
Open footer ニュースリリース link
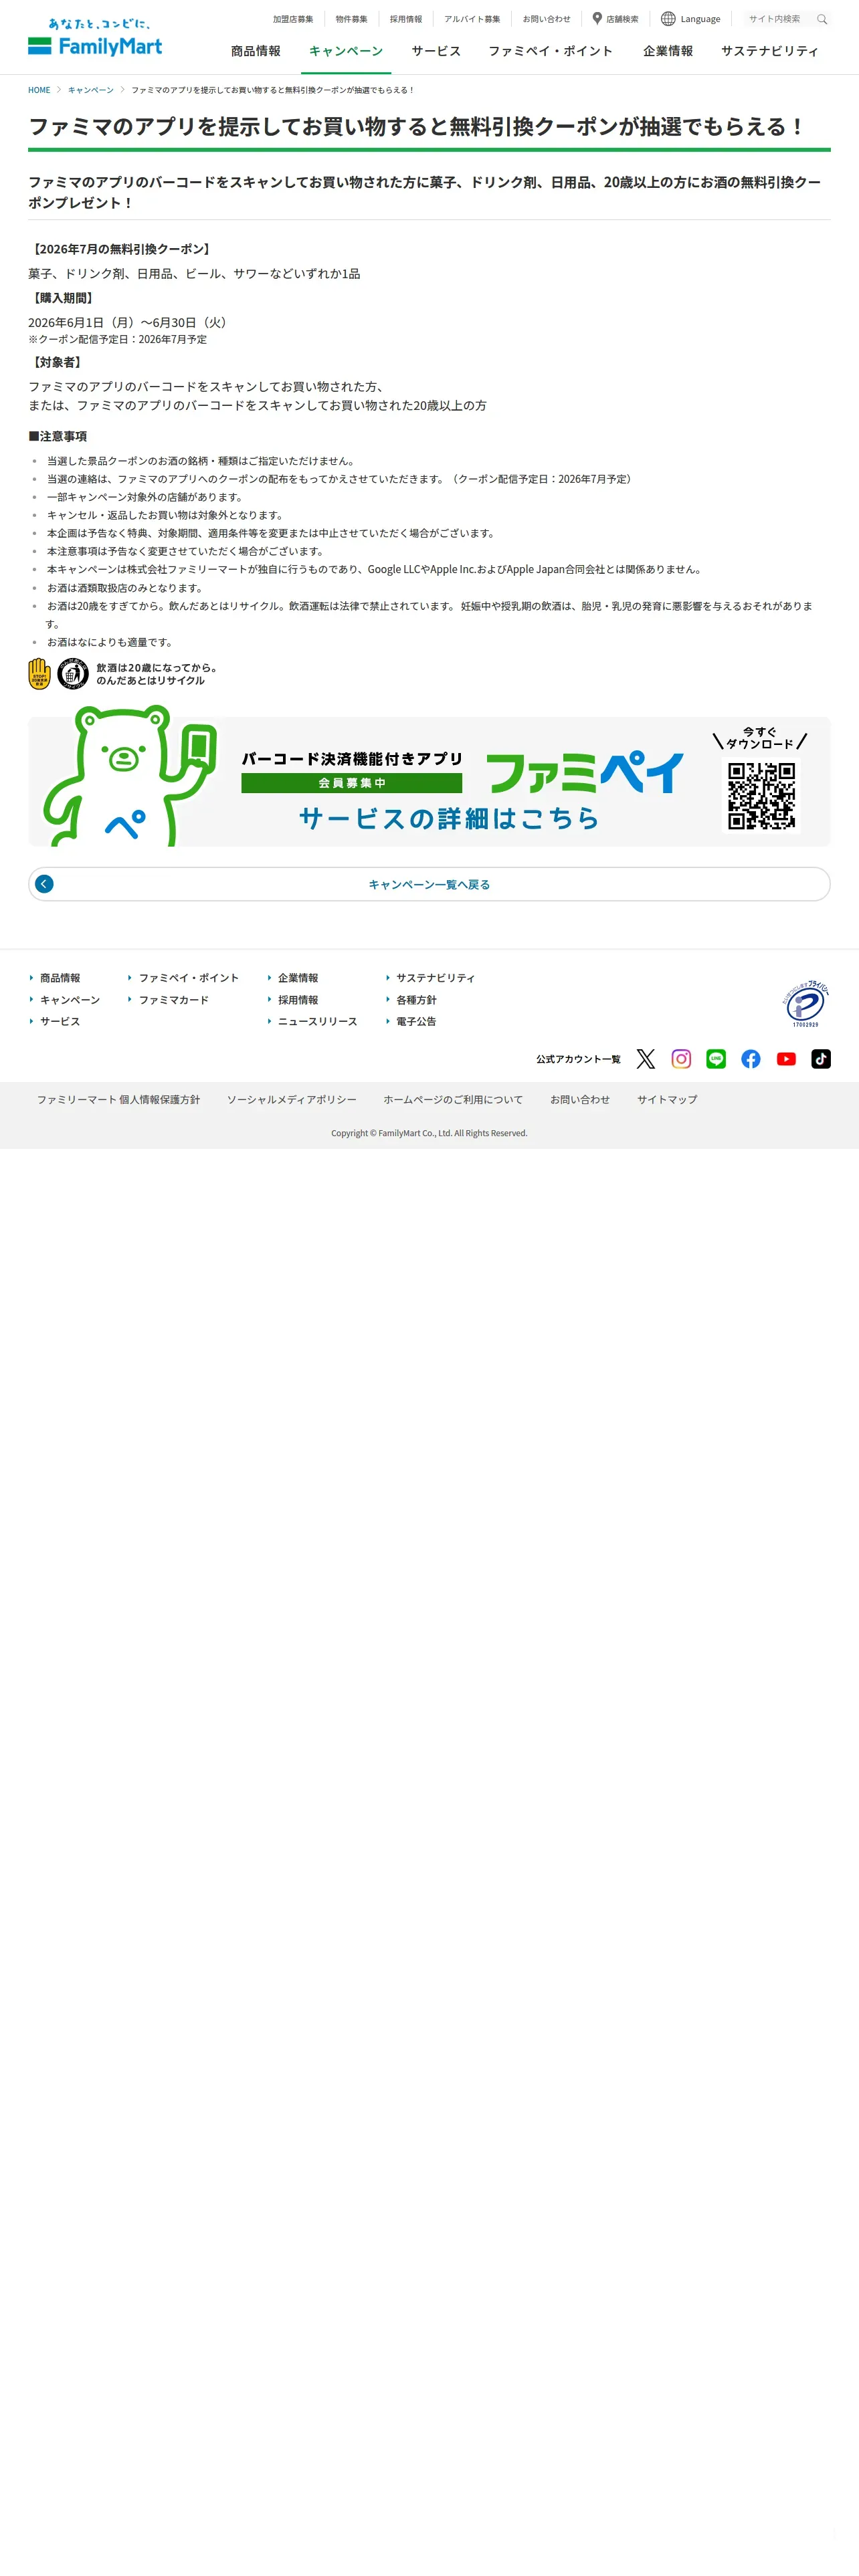tap(317, 1022)
